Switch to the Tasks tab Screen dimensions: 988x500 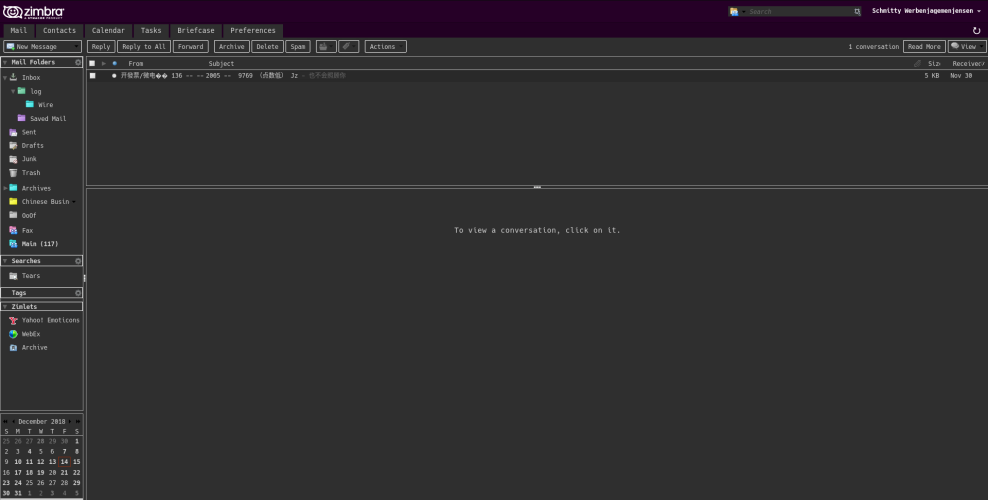(151, 30)
